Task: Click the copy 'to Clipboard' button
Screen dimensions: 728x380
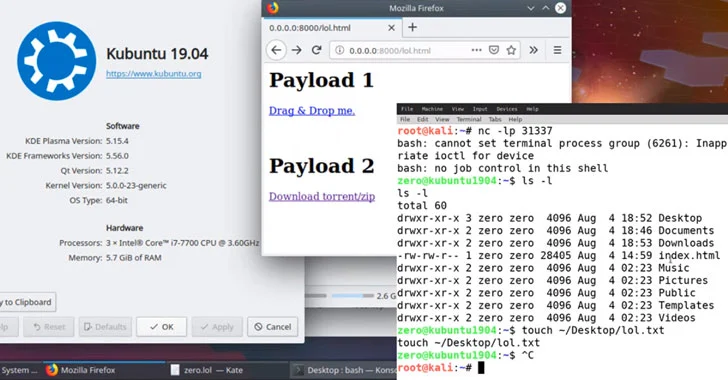Action: click(x=27, y=302)
